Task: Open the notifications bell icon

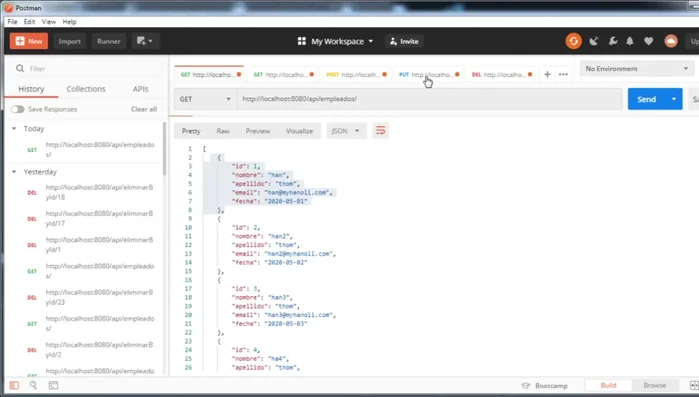Action: [629, 41]
